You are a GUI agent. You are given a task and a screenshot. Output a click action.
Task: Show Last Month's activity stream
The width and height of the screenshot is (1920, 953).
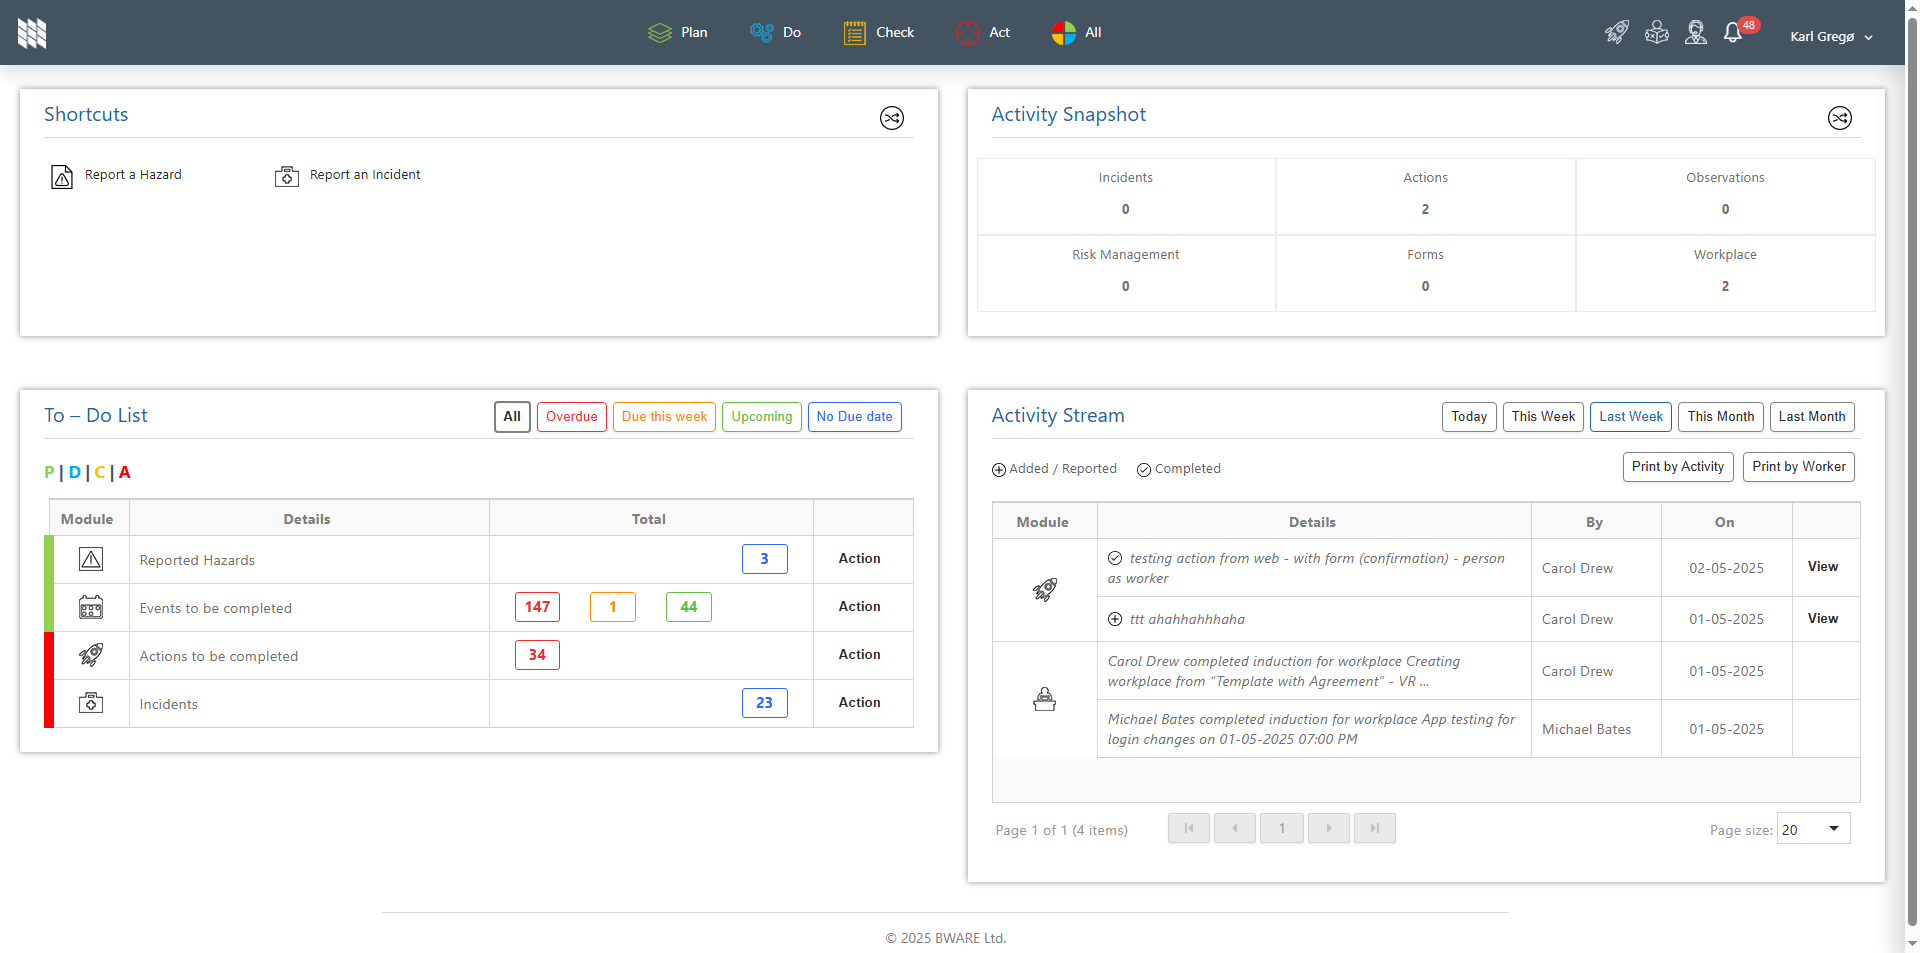[1812, 417]
